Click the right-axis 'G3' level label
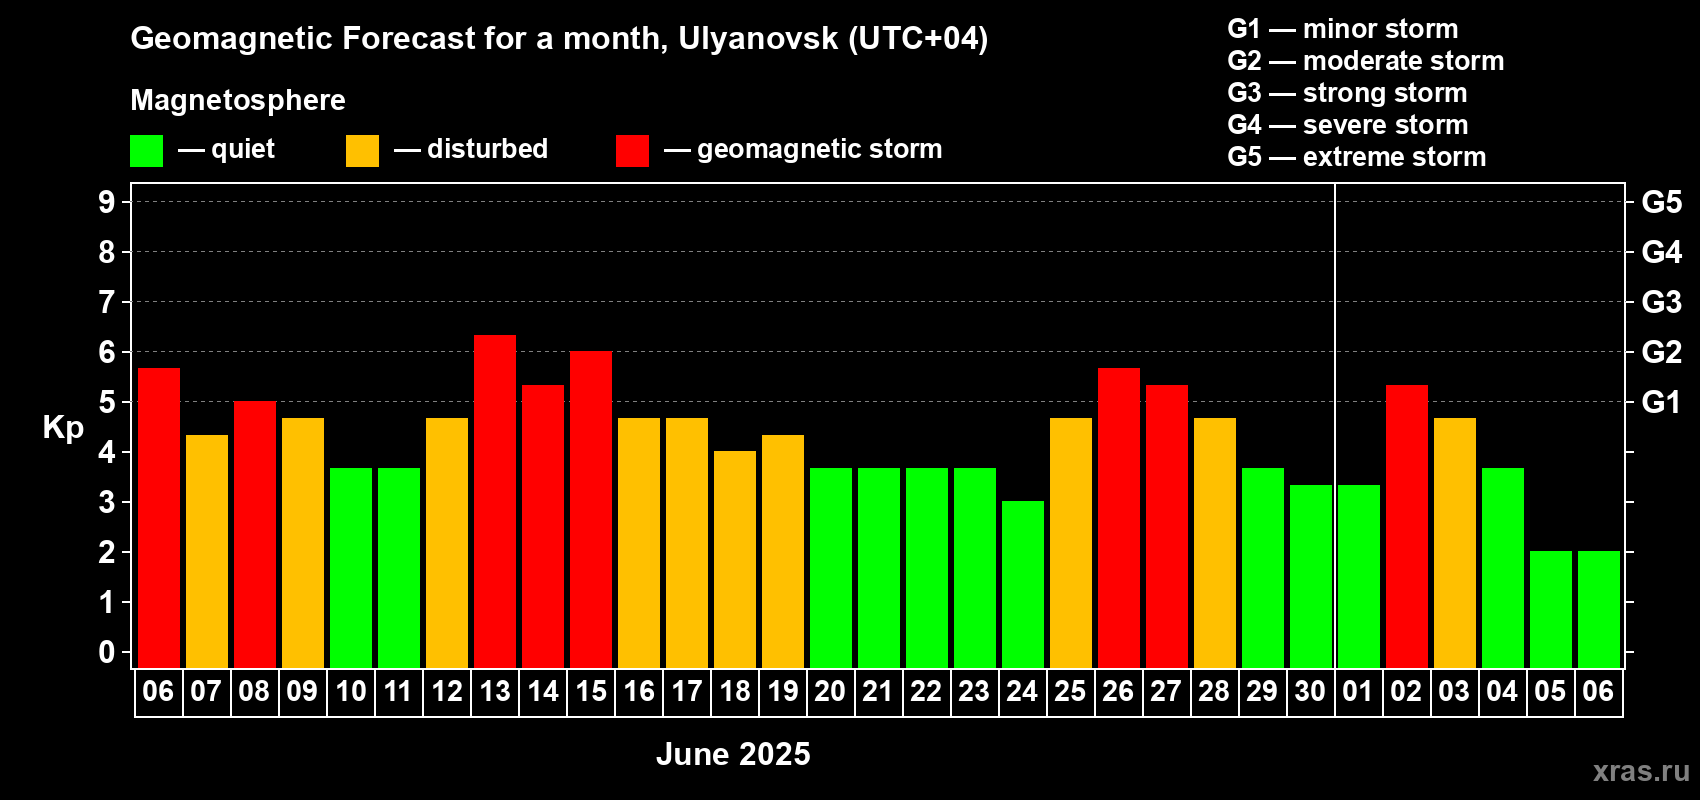Viewport: 1700px width, 800px height. [1662, 302]
